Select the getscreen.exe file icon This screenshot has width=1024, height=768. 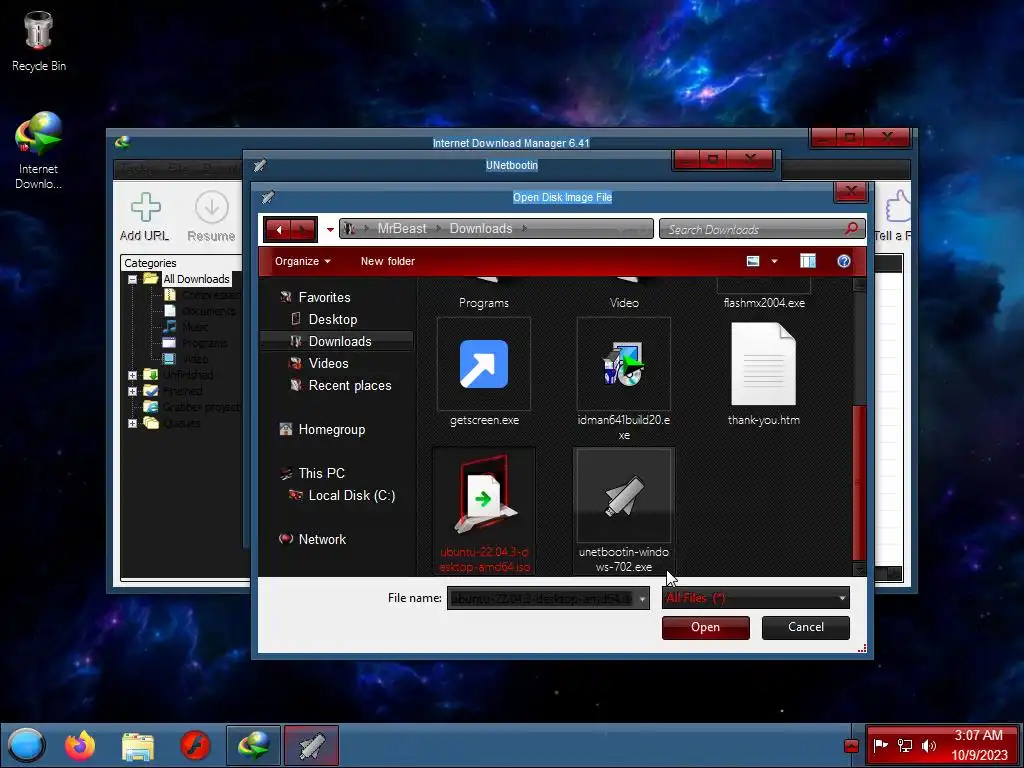(x=484, y=364)
